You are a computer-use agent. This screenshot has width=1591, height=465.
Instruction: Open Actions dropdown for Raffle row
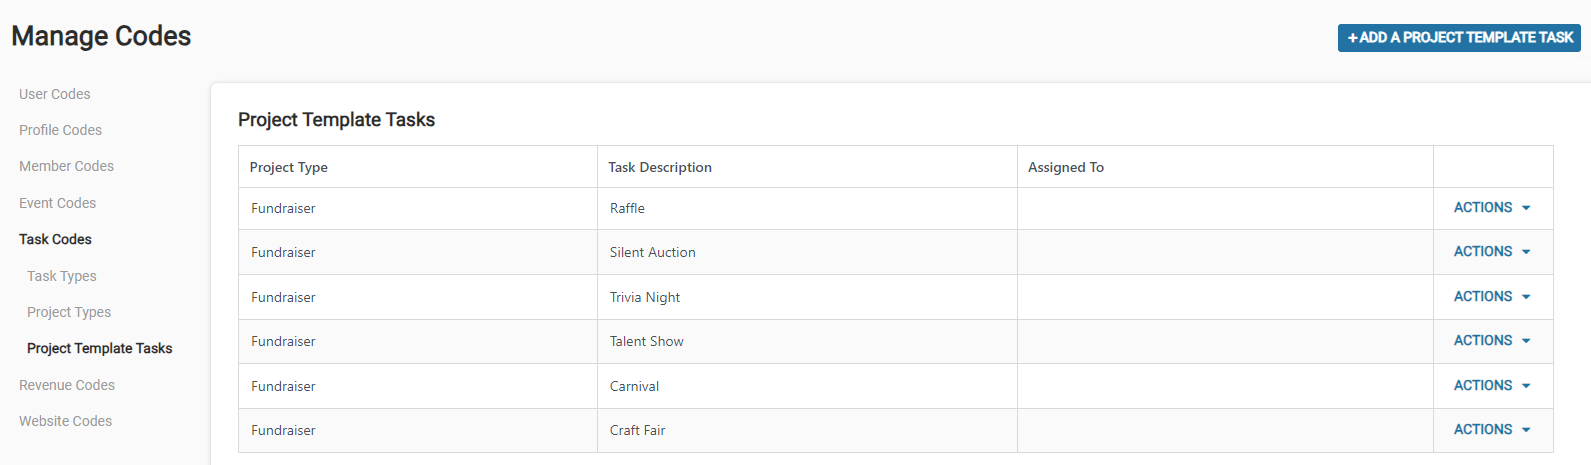point(1492,208)
